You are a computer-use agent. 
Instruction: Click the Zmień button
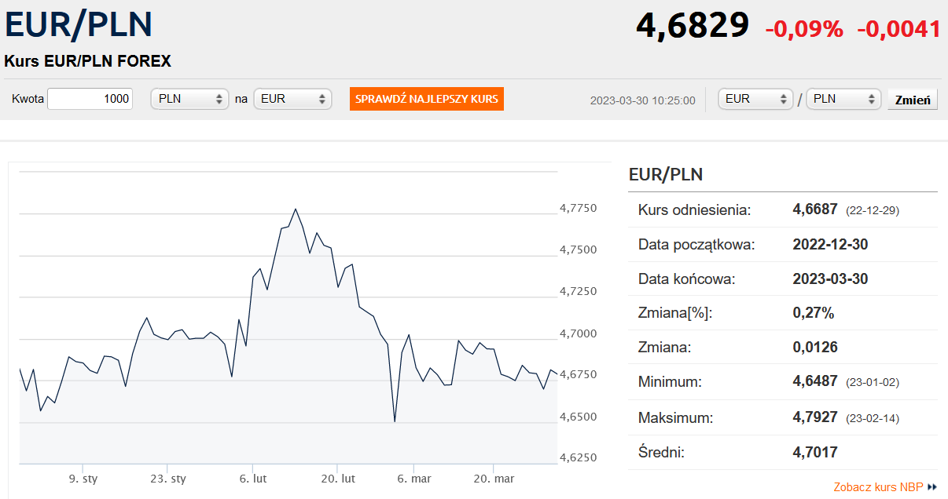tap(912, 100)
